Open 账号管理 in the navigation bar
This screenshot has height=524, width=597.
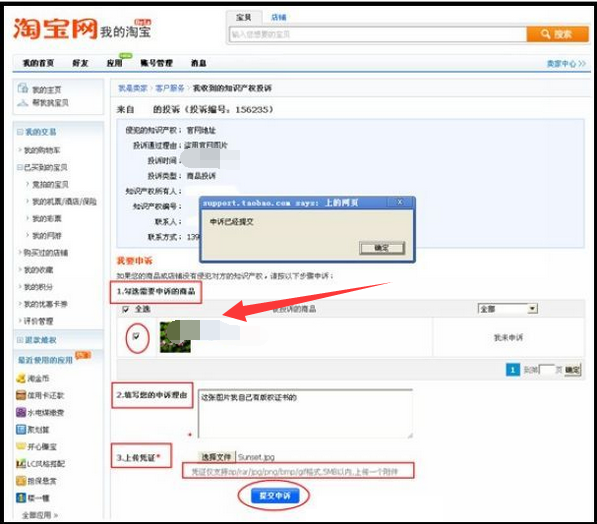click(x=156, y=63)
